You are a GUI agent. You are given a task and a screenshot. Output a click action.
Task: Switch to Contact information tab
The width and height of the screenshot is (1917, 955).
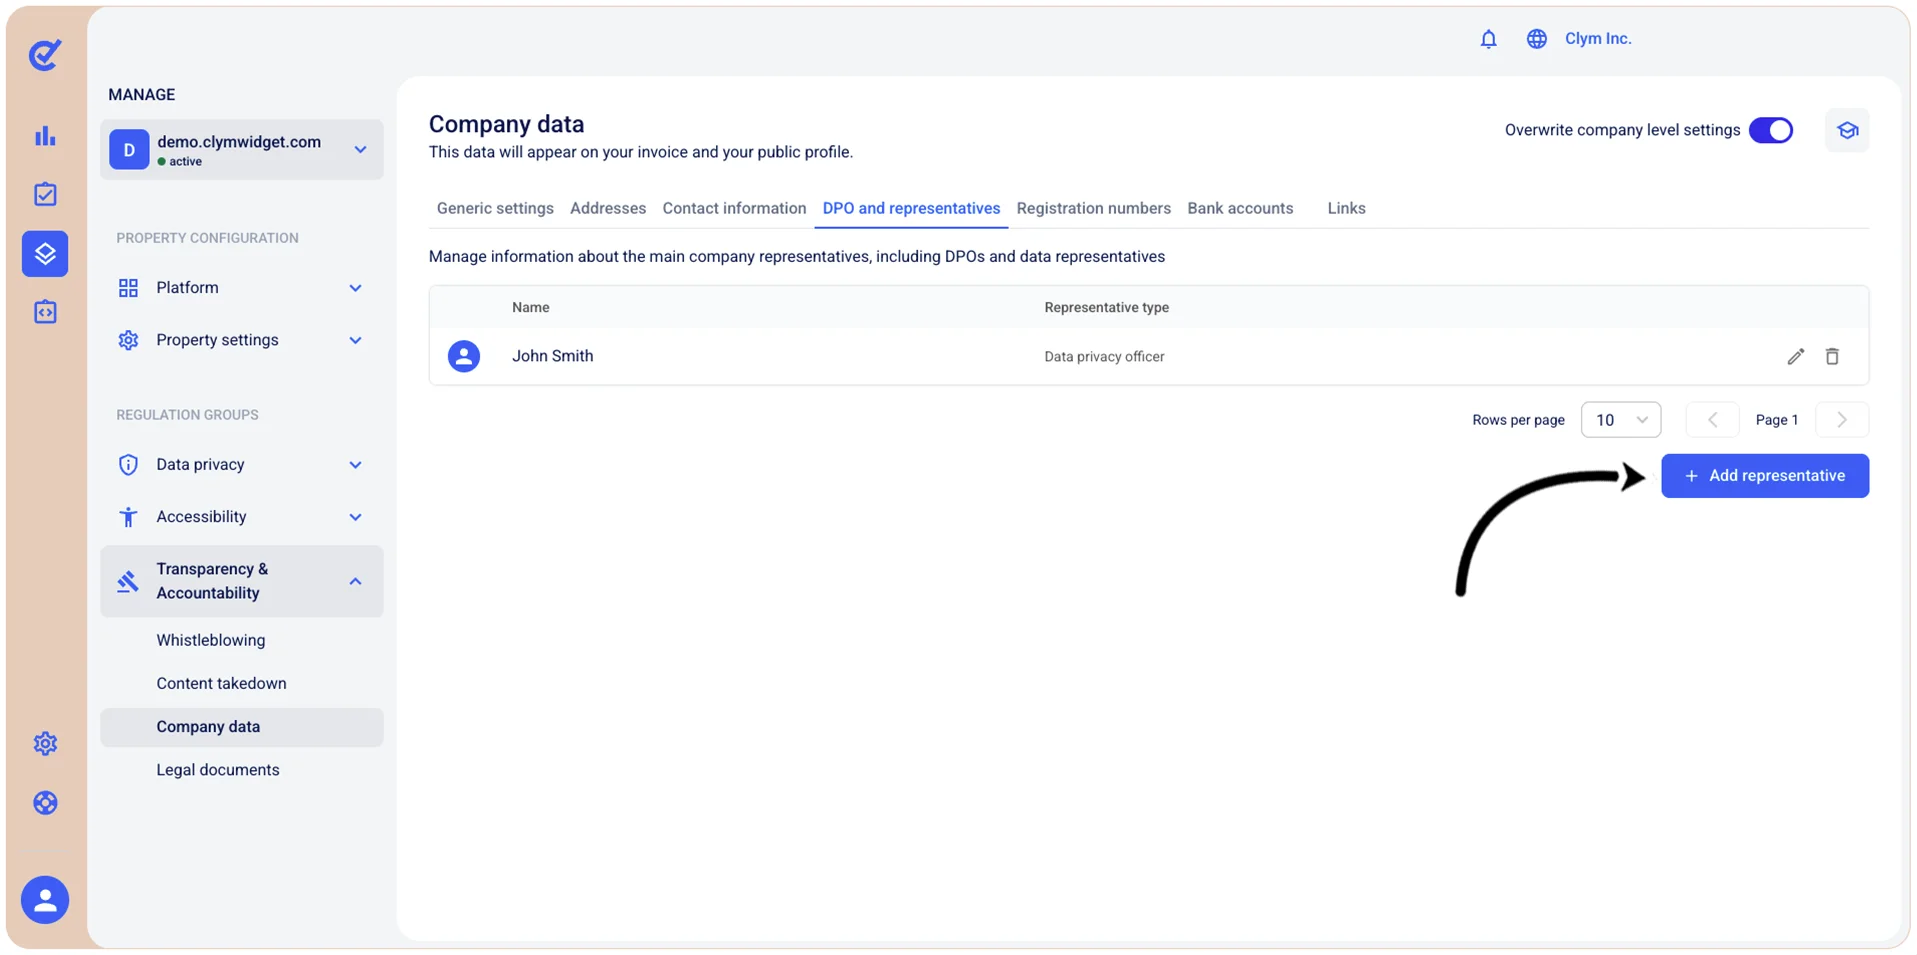(734, 208)
